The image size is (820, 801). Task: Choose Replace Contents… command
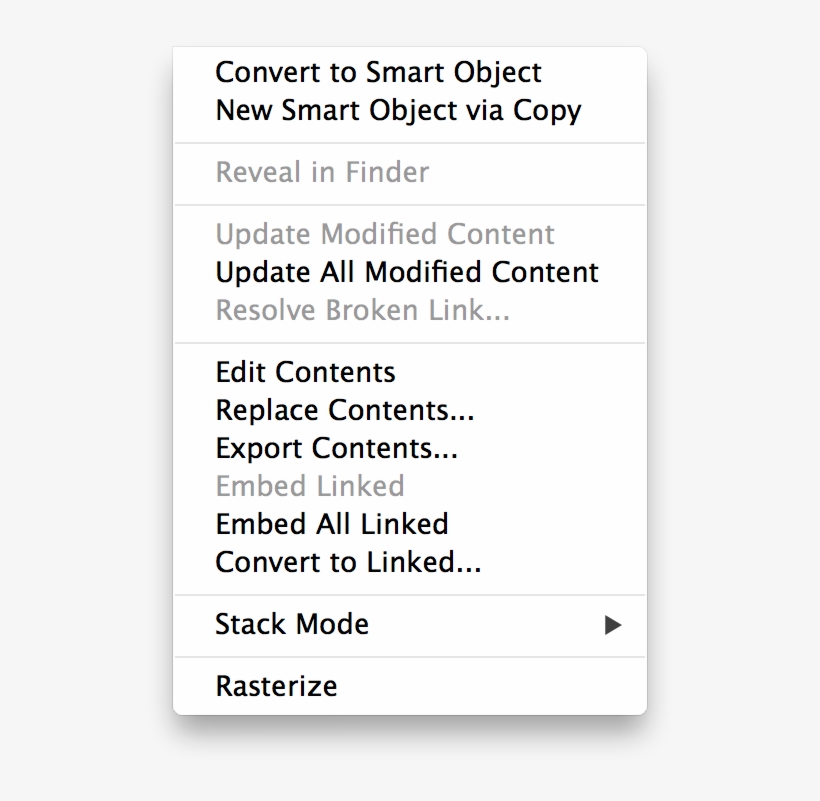click(345, 411)
